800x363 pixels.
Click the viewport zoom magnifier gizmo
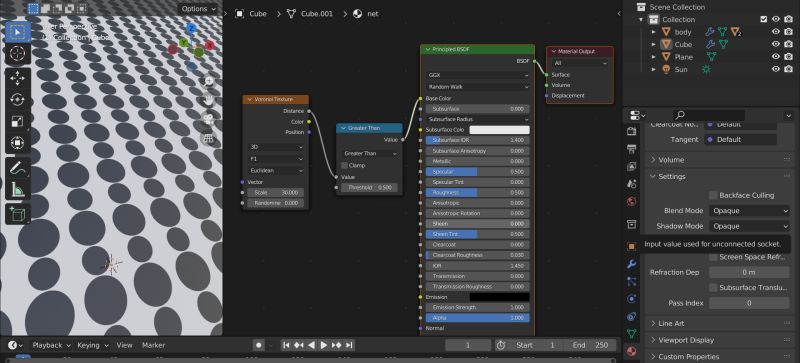coord(209,81)
